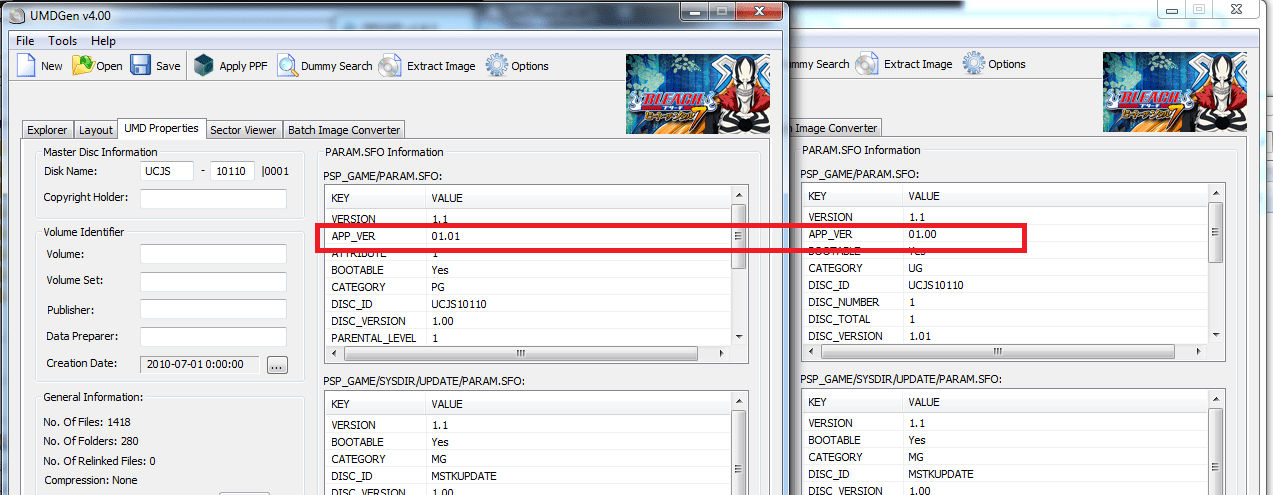Screen dimensions: 1273x495
Task: Open the Tools menu
Action: (x=62, y=41)
